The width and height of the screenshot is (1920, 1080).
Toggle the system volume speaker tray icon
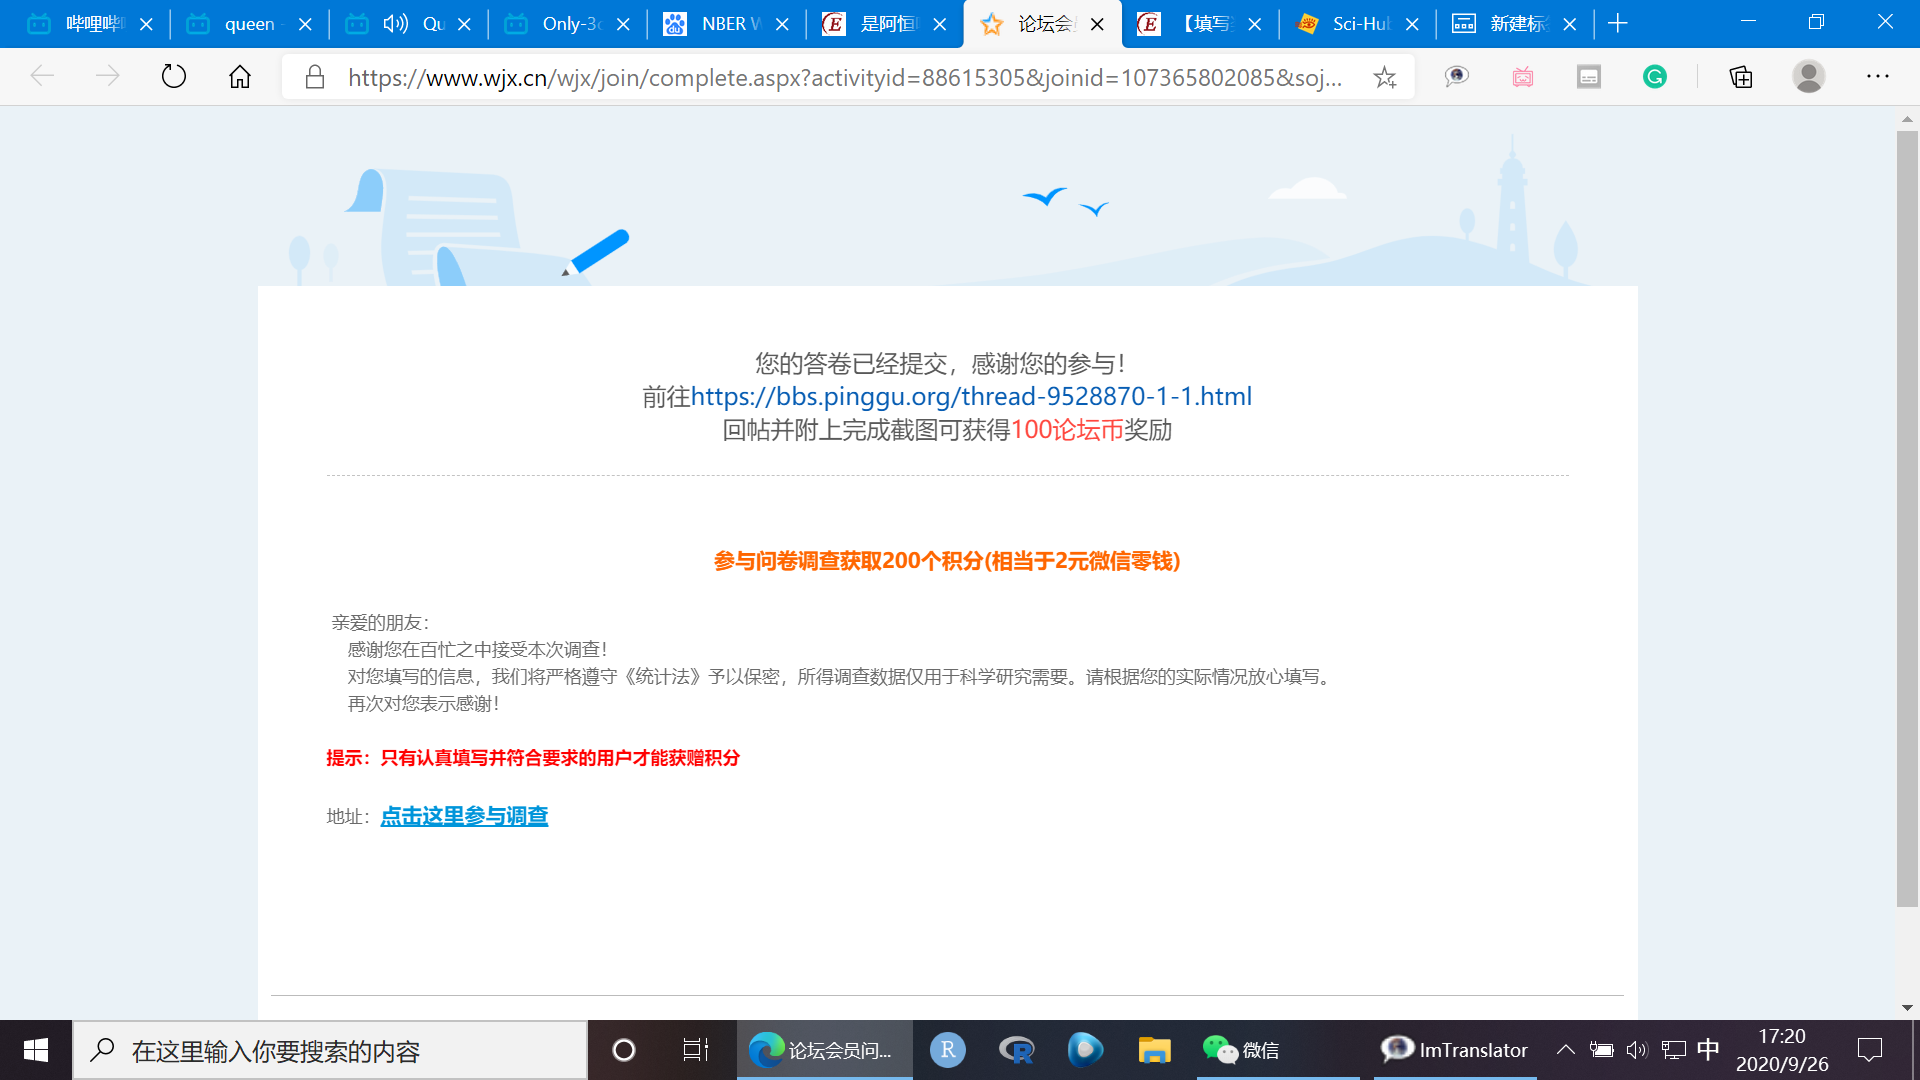(1636, 1049)
